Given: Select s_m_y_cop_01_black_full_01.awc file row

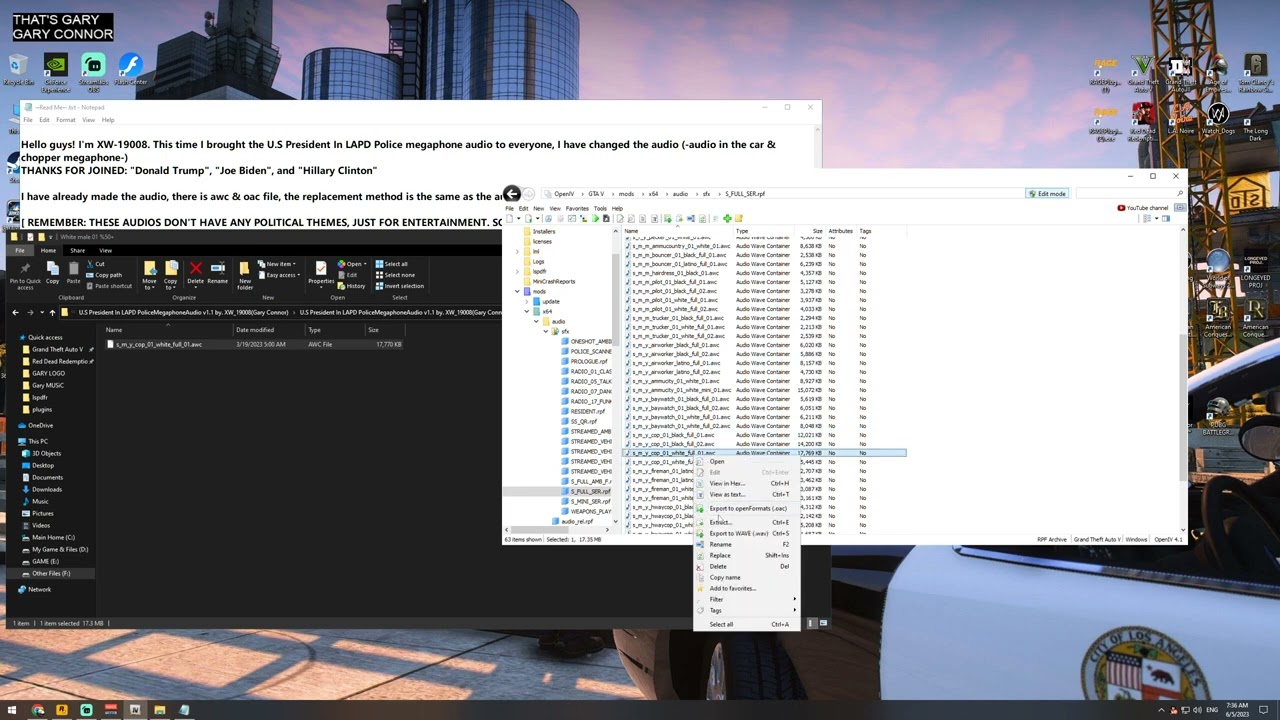Looking at the screenshot, I should [765, 435].
